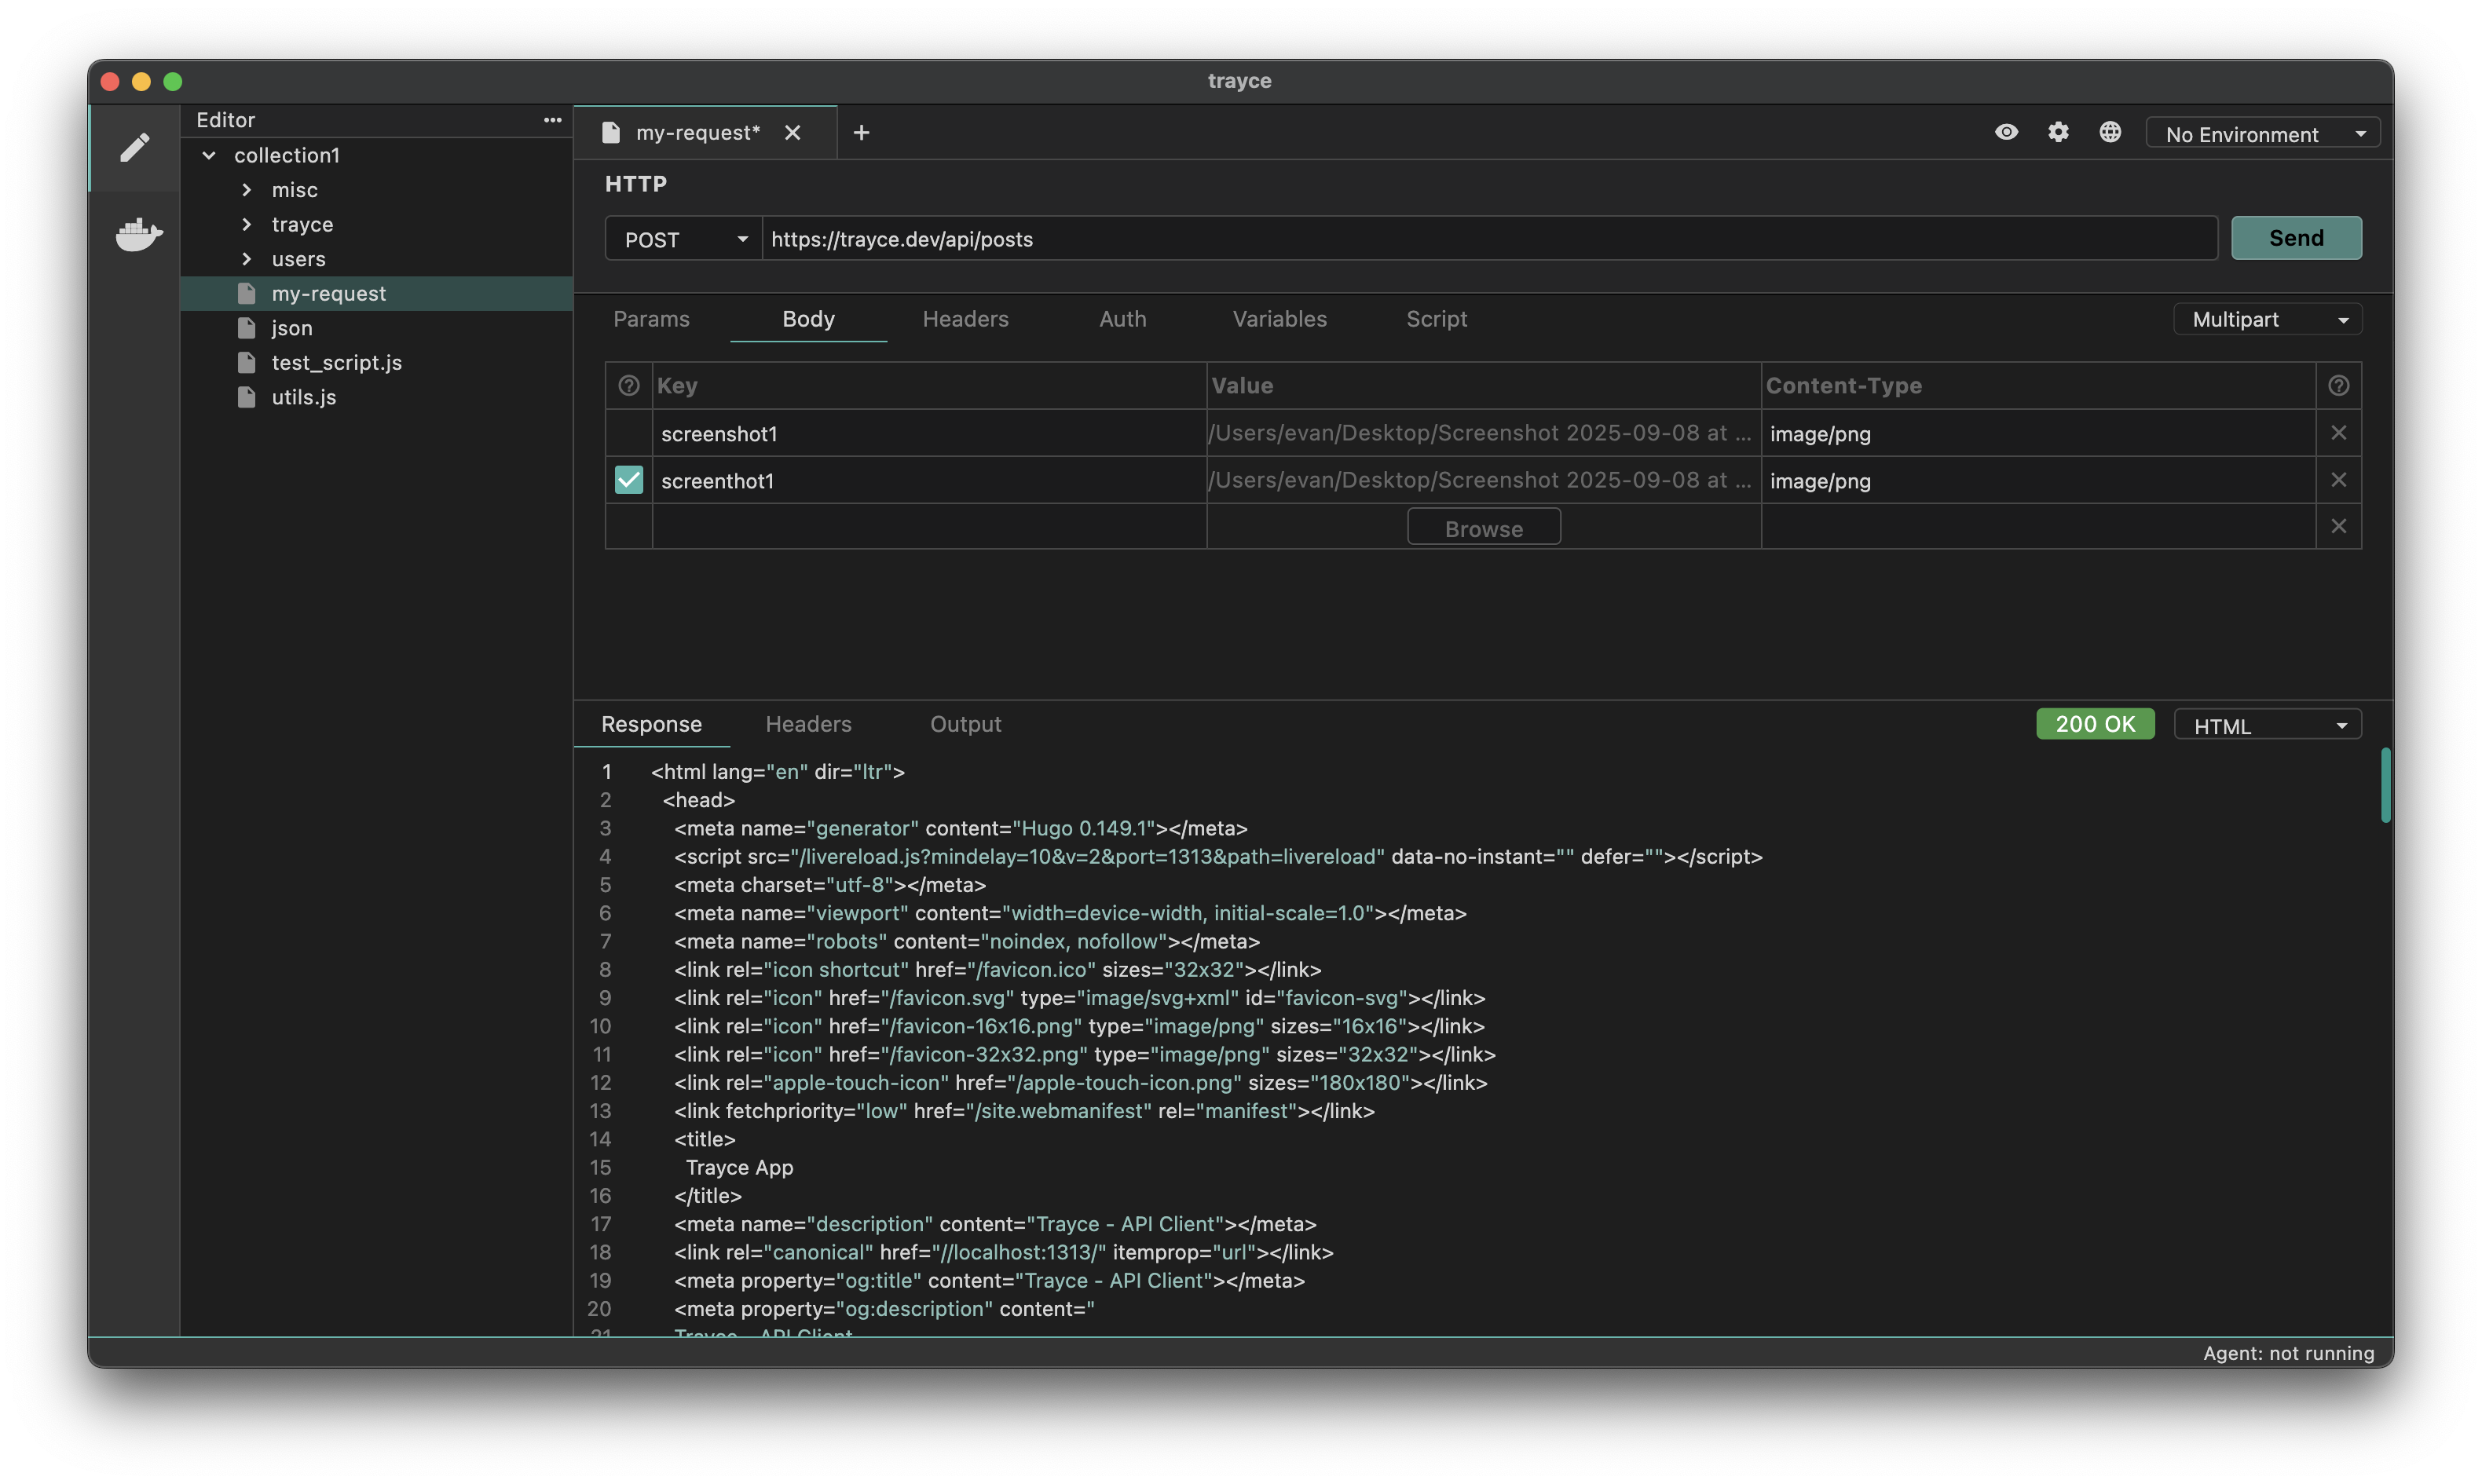Click the help icon after Content-Type header

tap(2338, 385)
